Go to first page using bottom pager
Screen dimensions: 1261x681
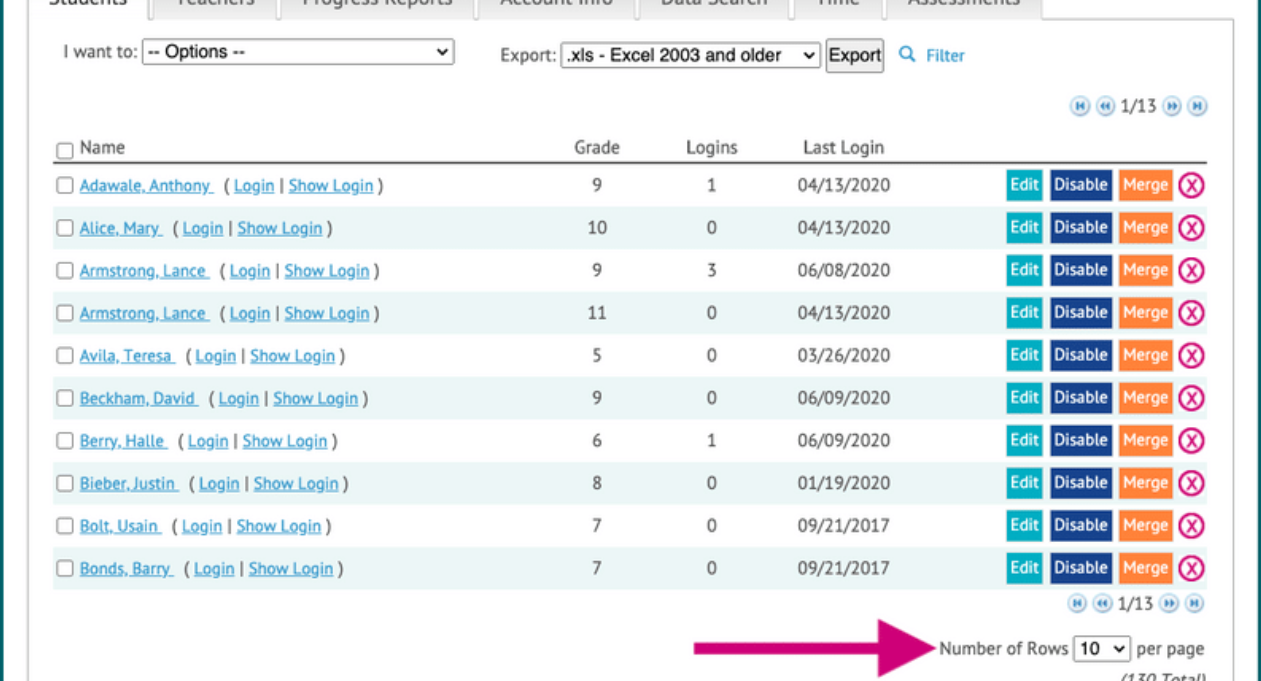[x=1077, y=603]
